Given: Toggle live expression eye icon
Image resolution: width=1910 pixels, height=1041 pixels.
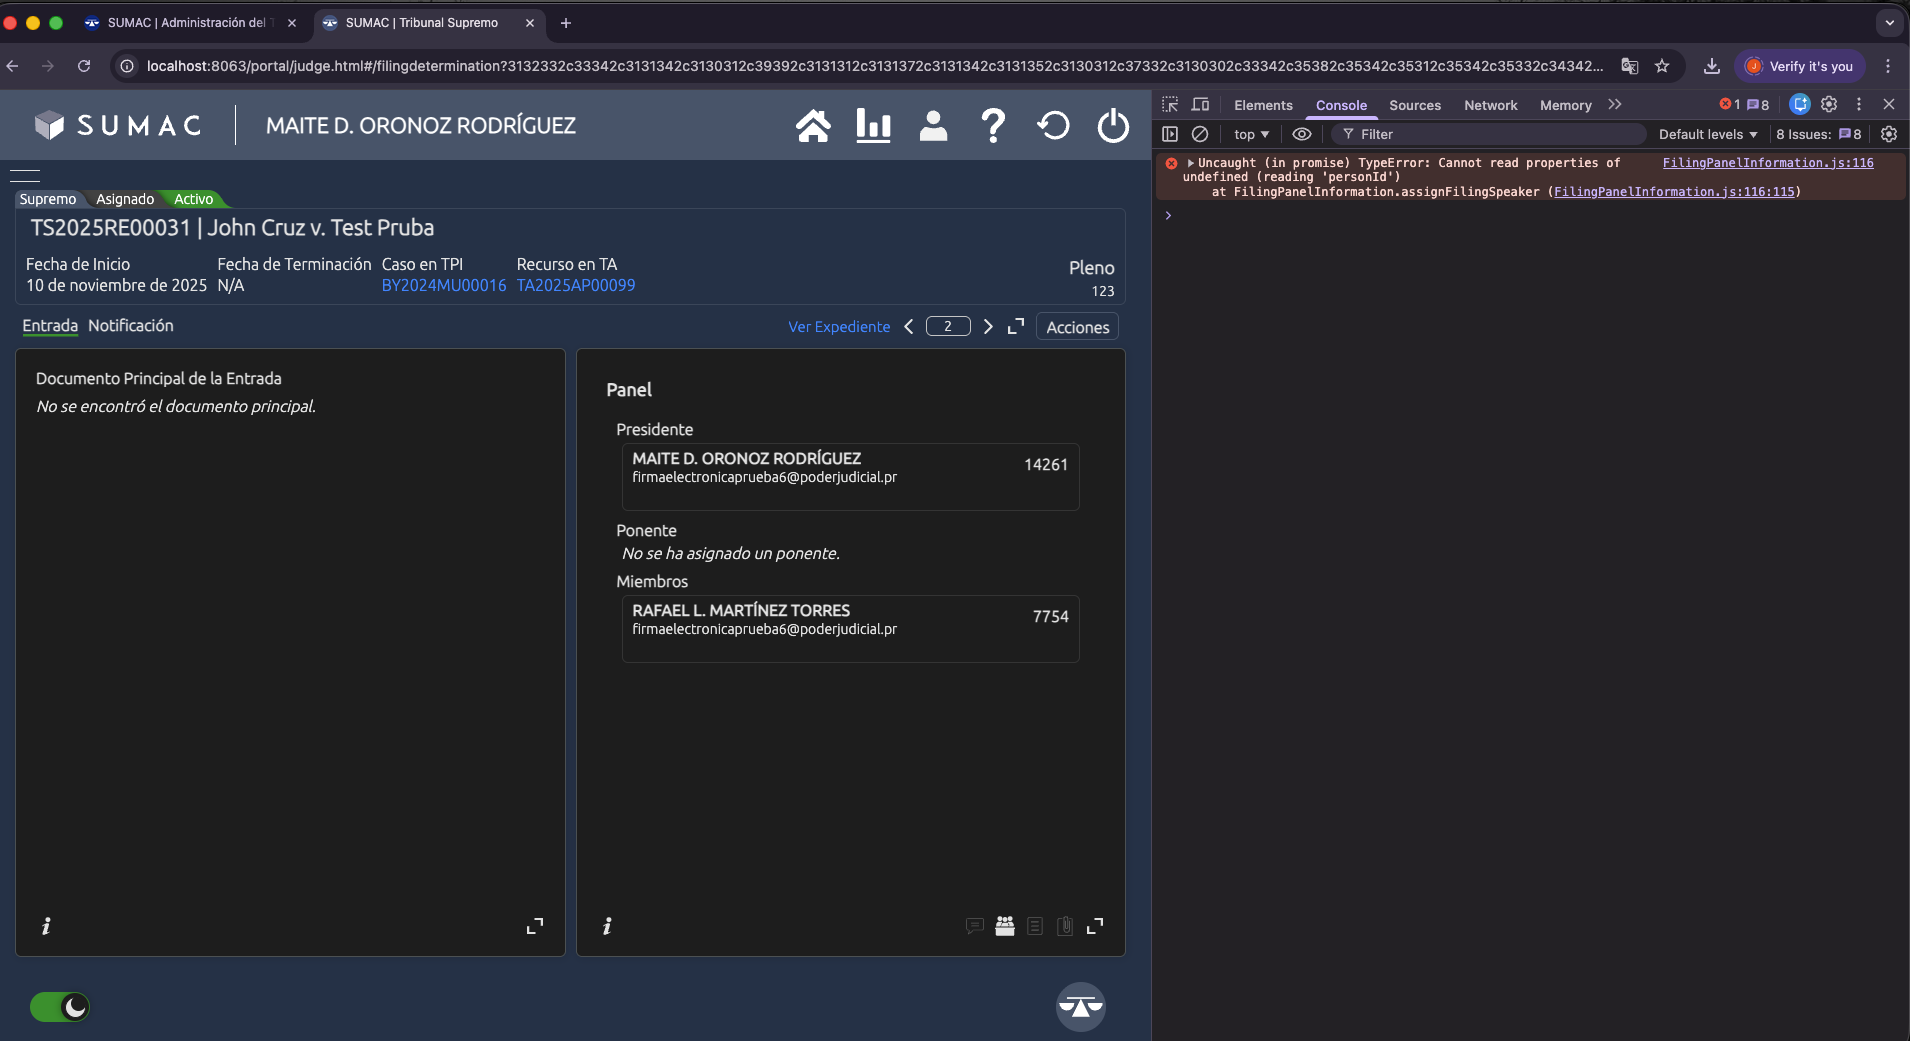Looking at the screenshot, I should [x=1301, y=134].
